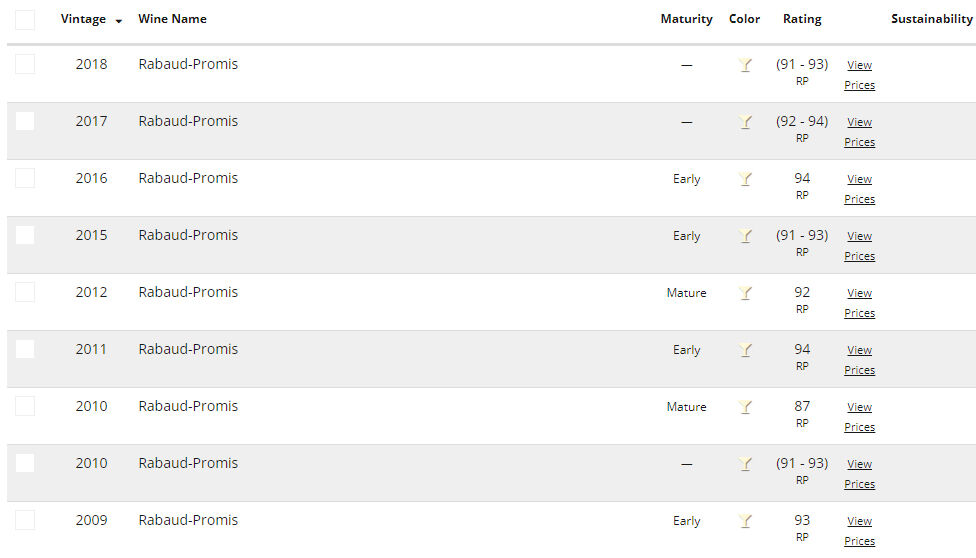Click the wine glass icon in 2015 row
This screenshot has height=558, width=976.
point(745,236)
